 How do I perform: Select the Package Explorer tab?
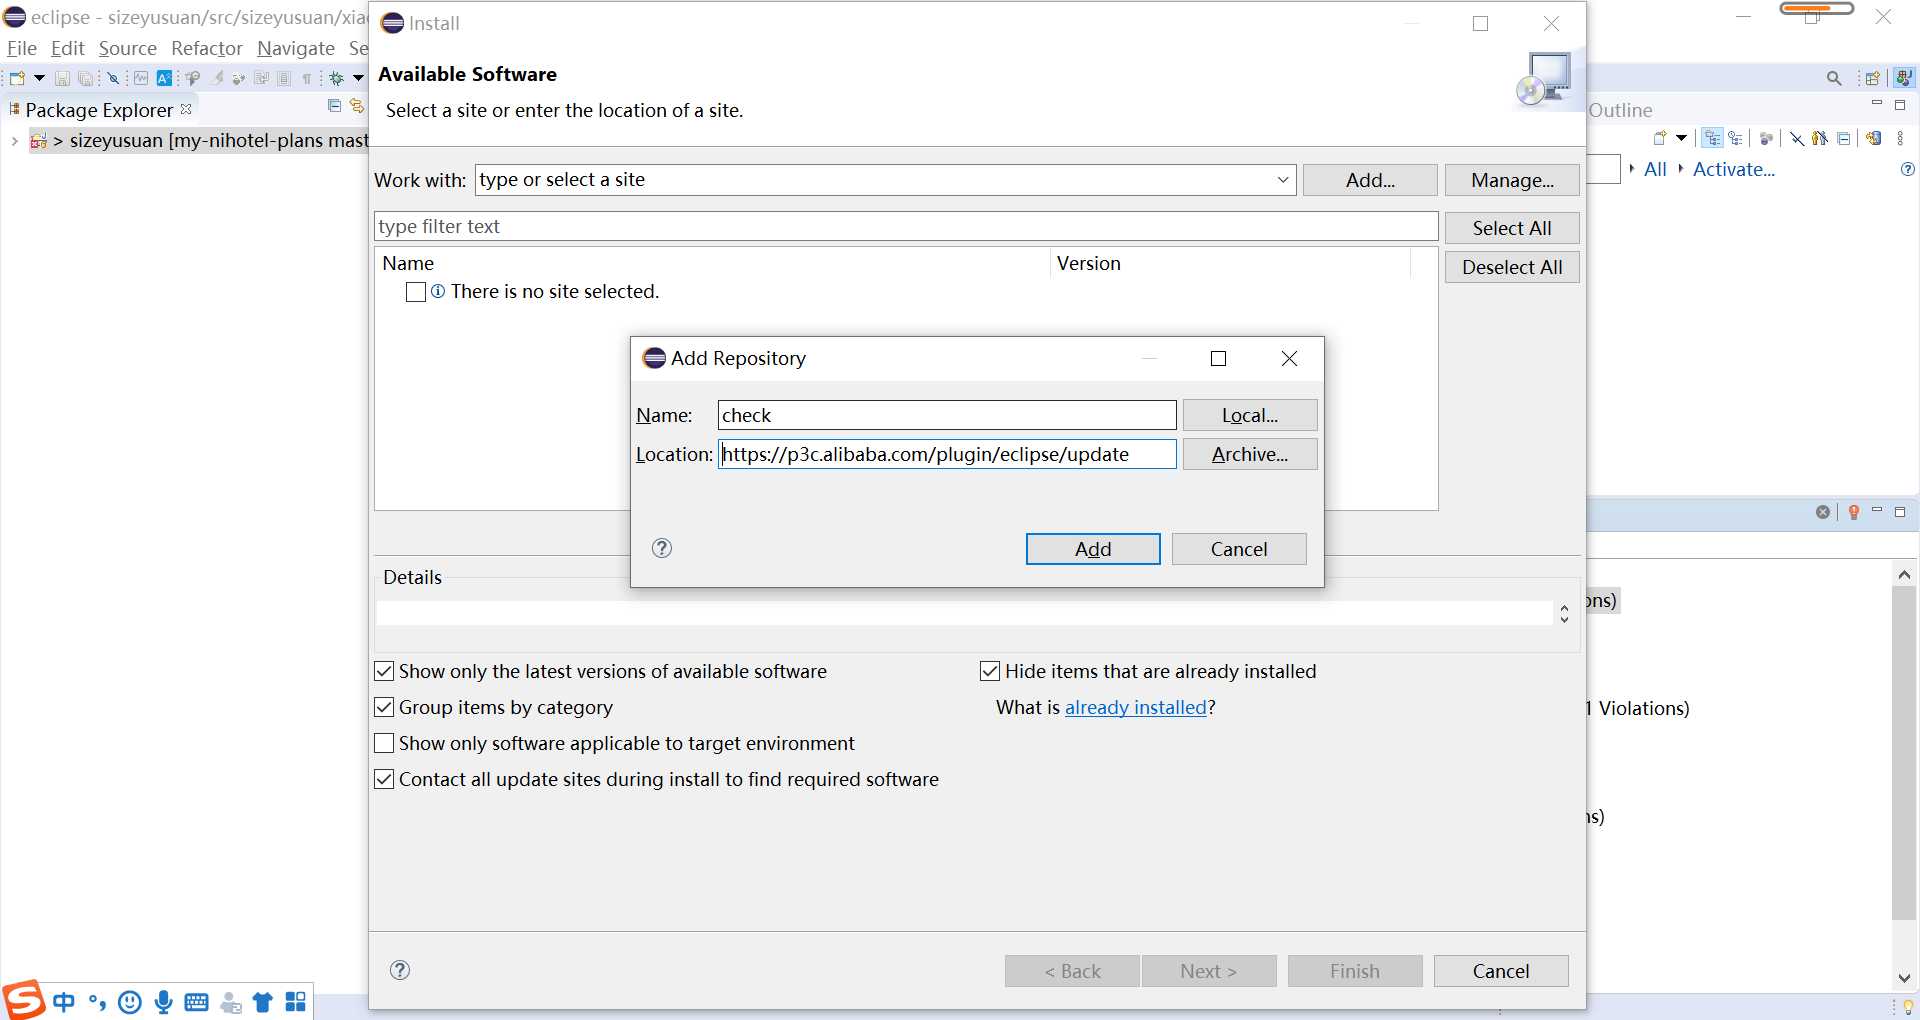100,109
